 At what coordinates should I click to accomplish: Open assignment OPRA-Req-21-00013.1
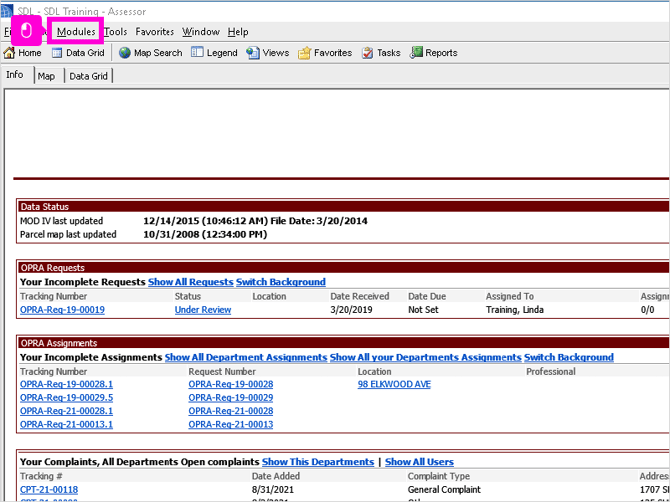[x=67, y=425]
